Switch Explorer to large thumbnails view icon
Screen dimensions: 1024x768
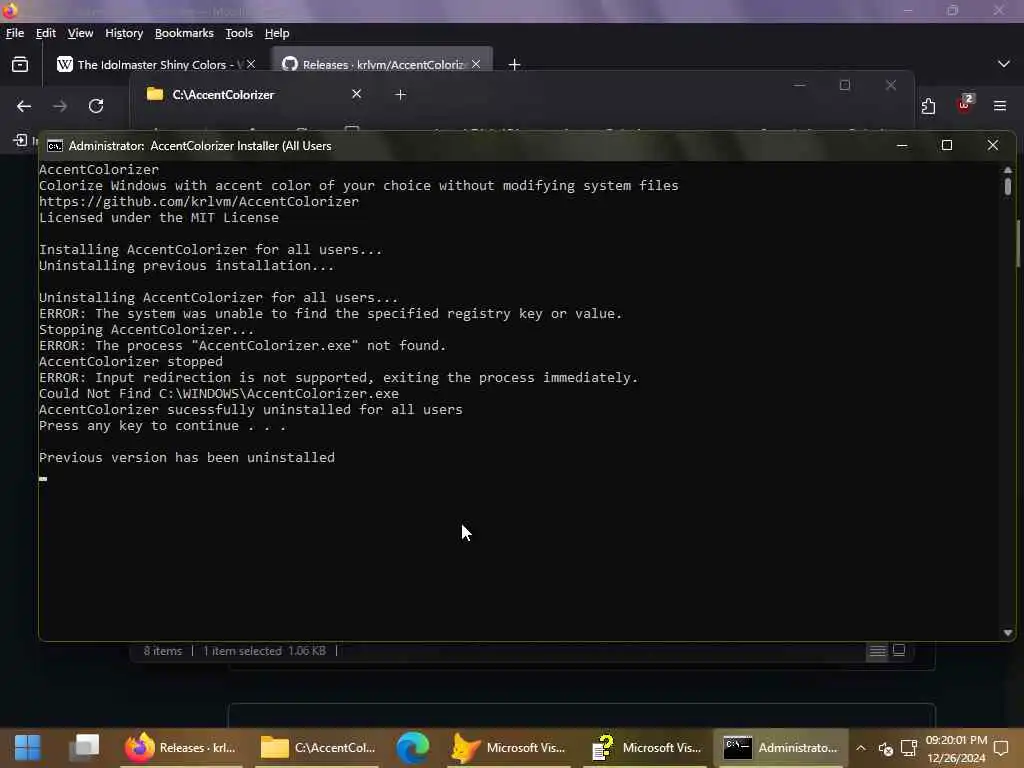(x=899, y=650)
